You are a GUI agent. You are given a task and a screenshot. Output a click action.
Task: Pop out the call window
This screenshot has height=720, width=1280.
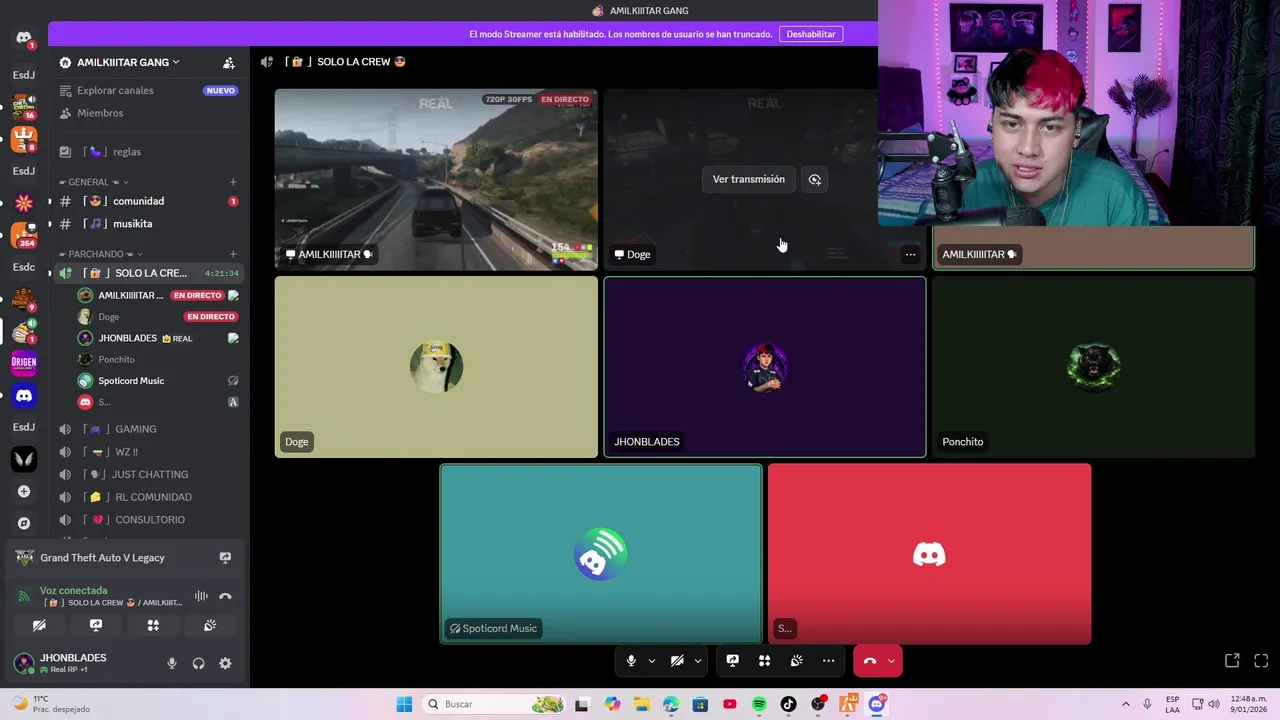1232,661
